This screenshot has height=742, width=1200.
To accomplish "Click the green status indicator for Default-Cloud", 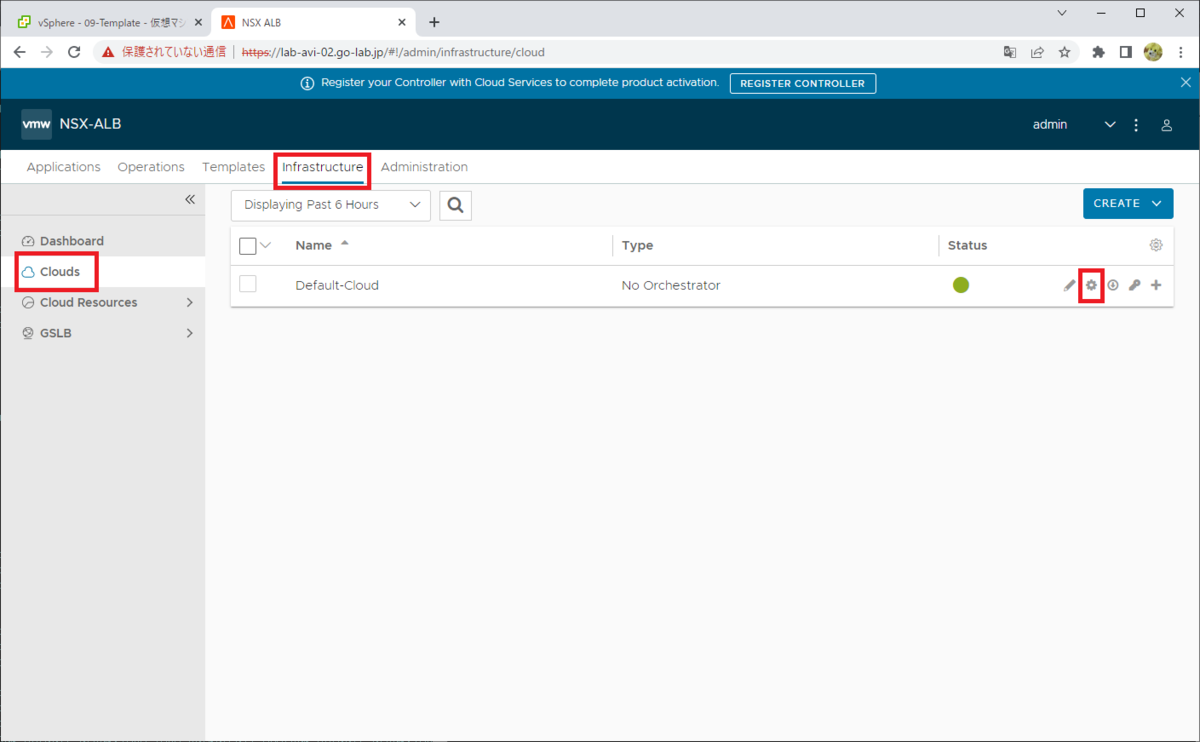I will 961,285.
